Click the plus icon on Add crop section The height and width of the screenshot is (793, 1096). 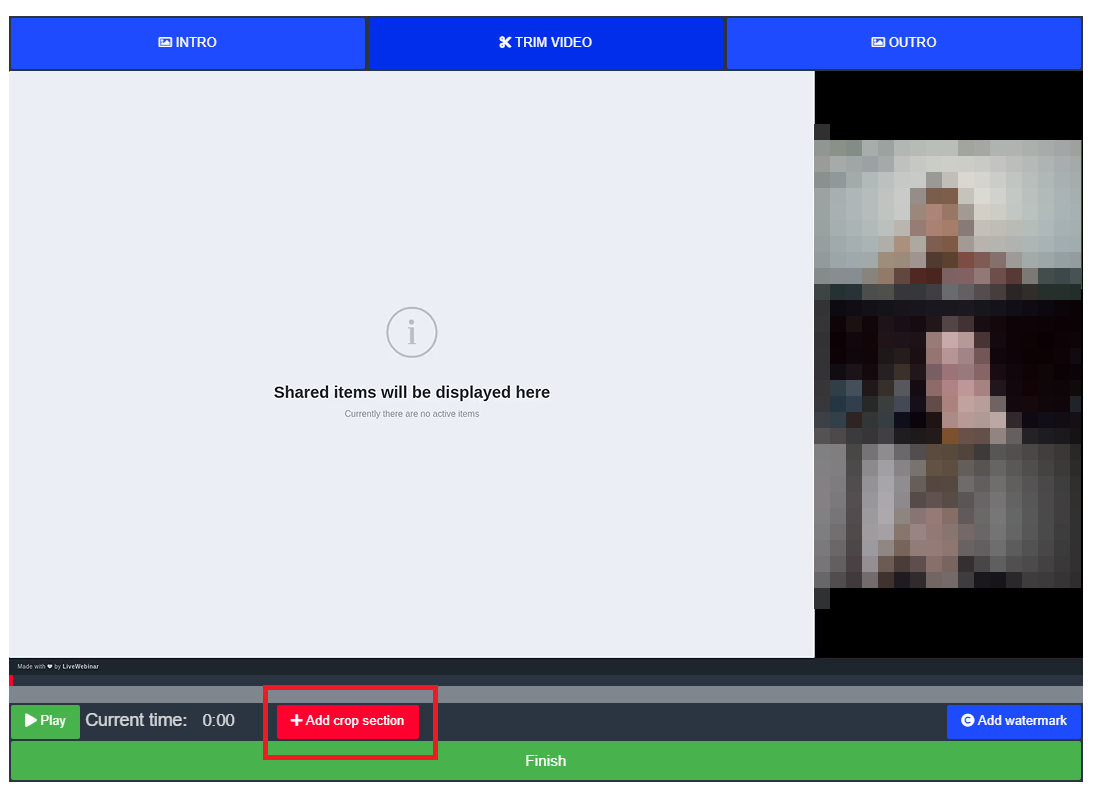[x=297, y=721]
